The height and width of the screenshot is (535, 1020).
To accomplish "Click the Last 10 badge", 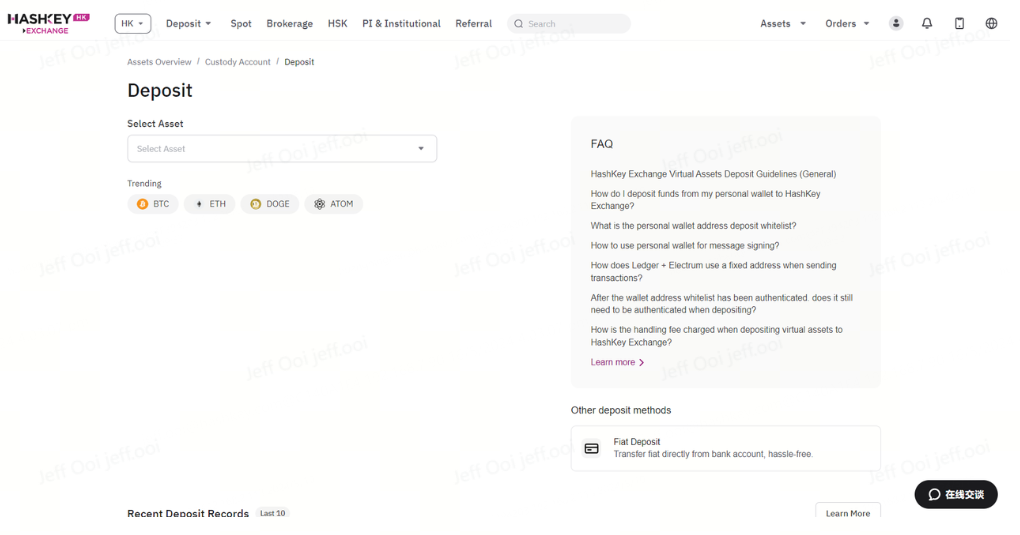I will [272, 514].
